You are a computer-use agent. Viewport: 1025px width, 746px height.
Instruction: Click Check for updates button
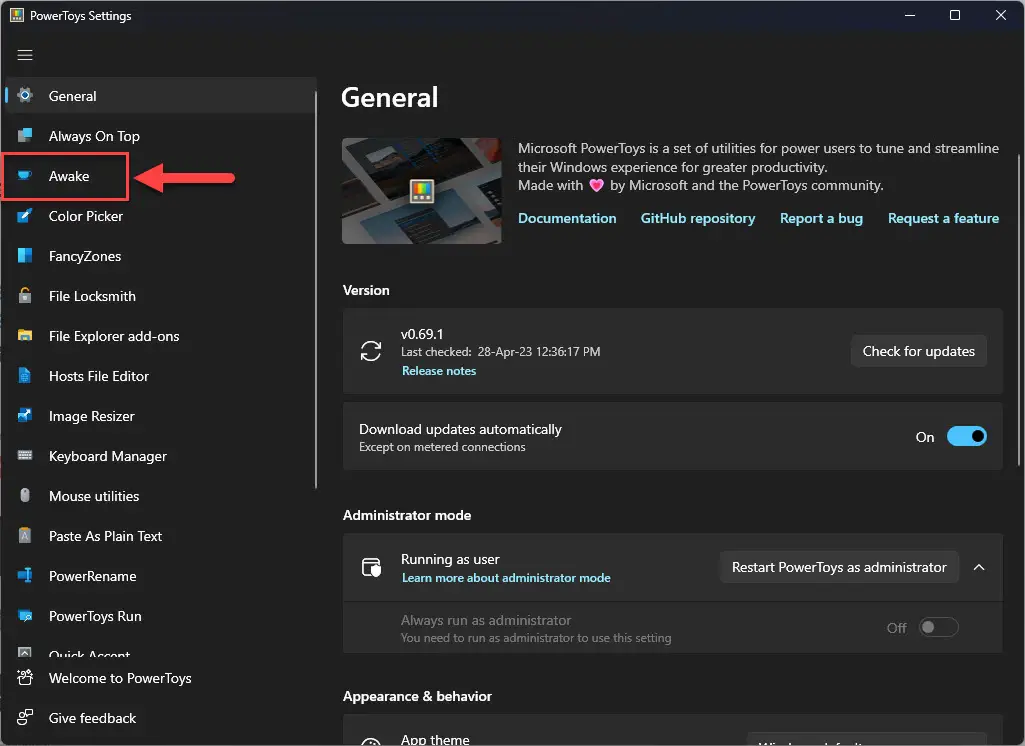[x=918, y=351]
